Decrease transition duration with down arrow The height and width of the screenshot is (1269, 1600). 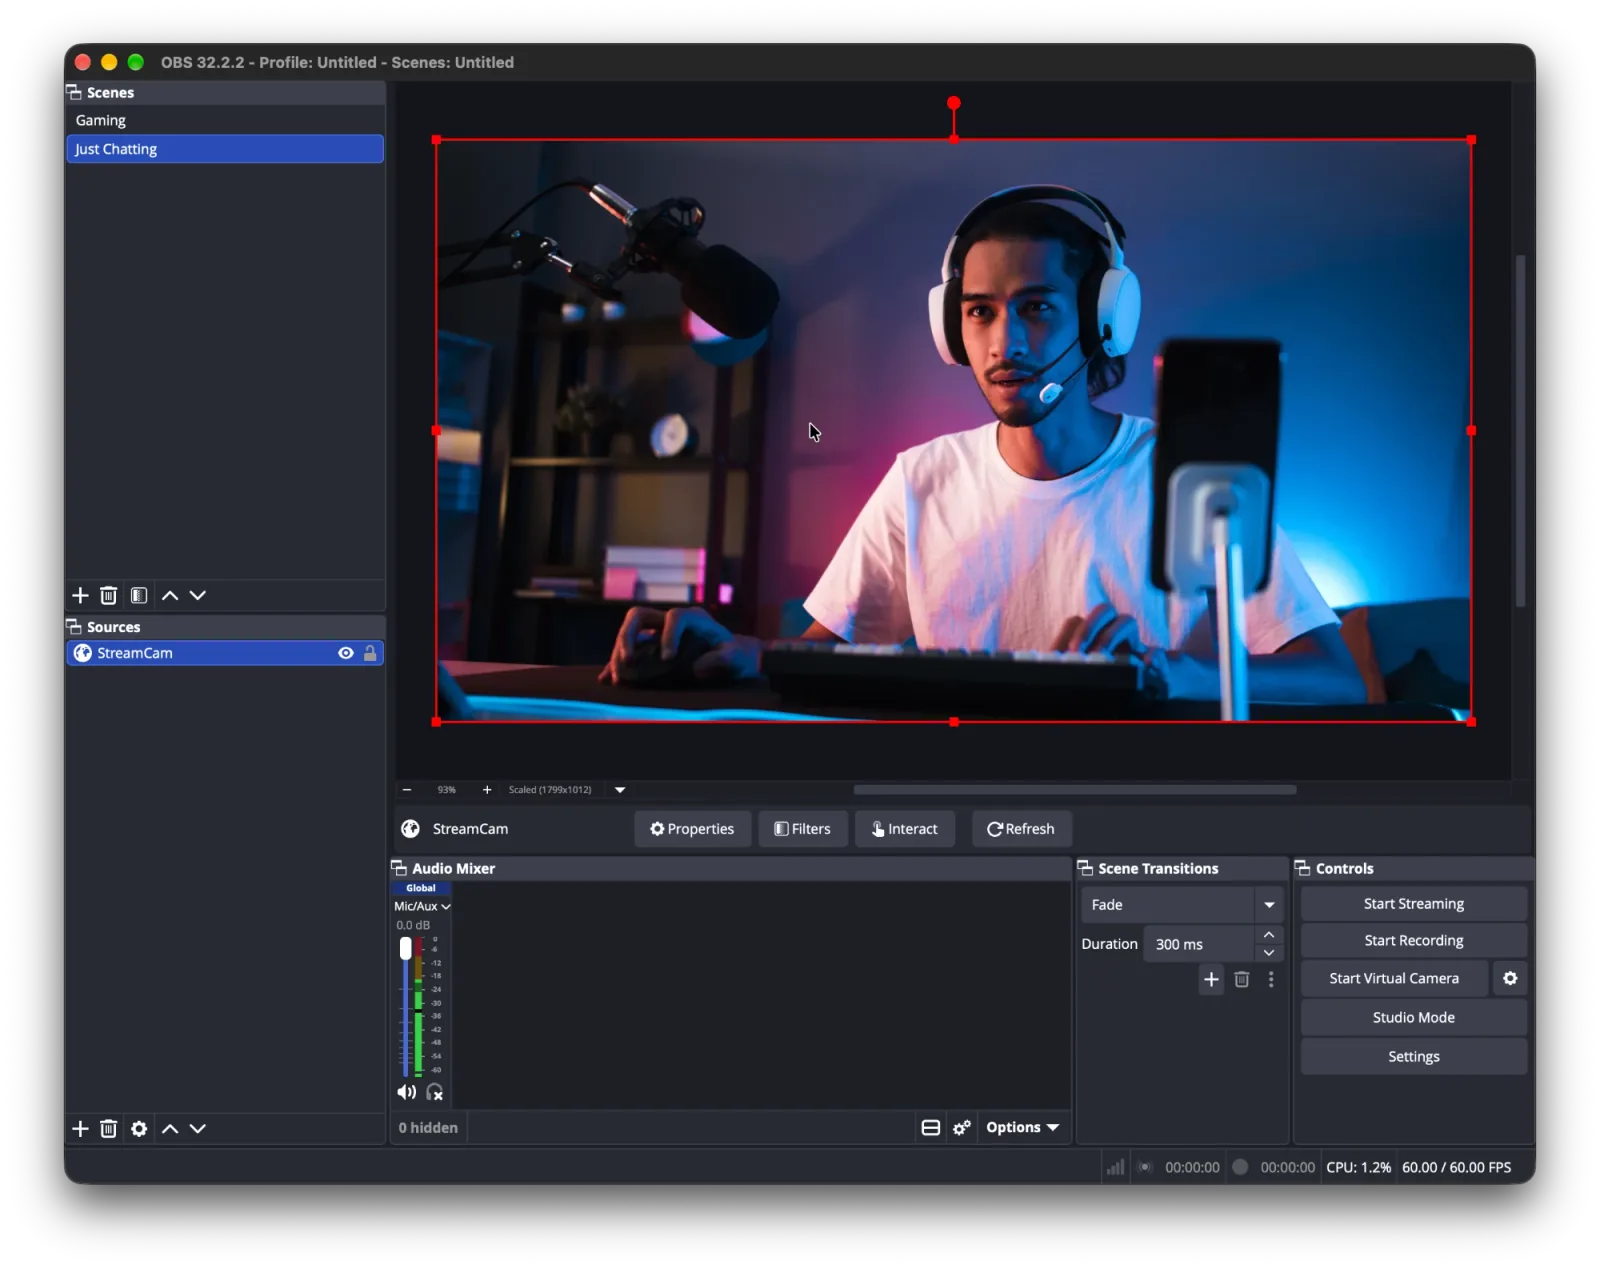click(1269, 953)
